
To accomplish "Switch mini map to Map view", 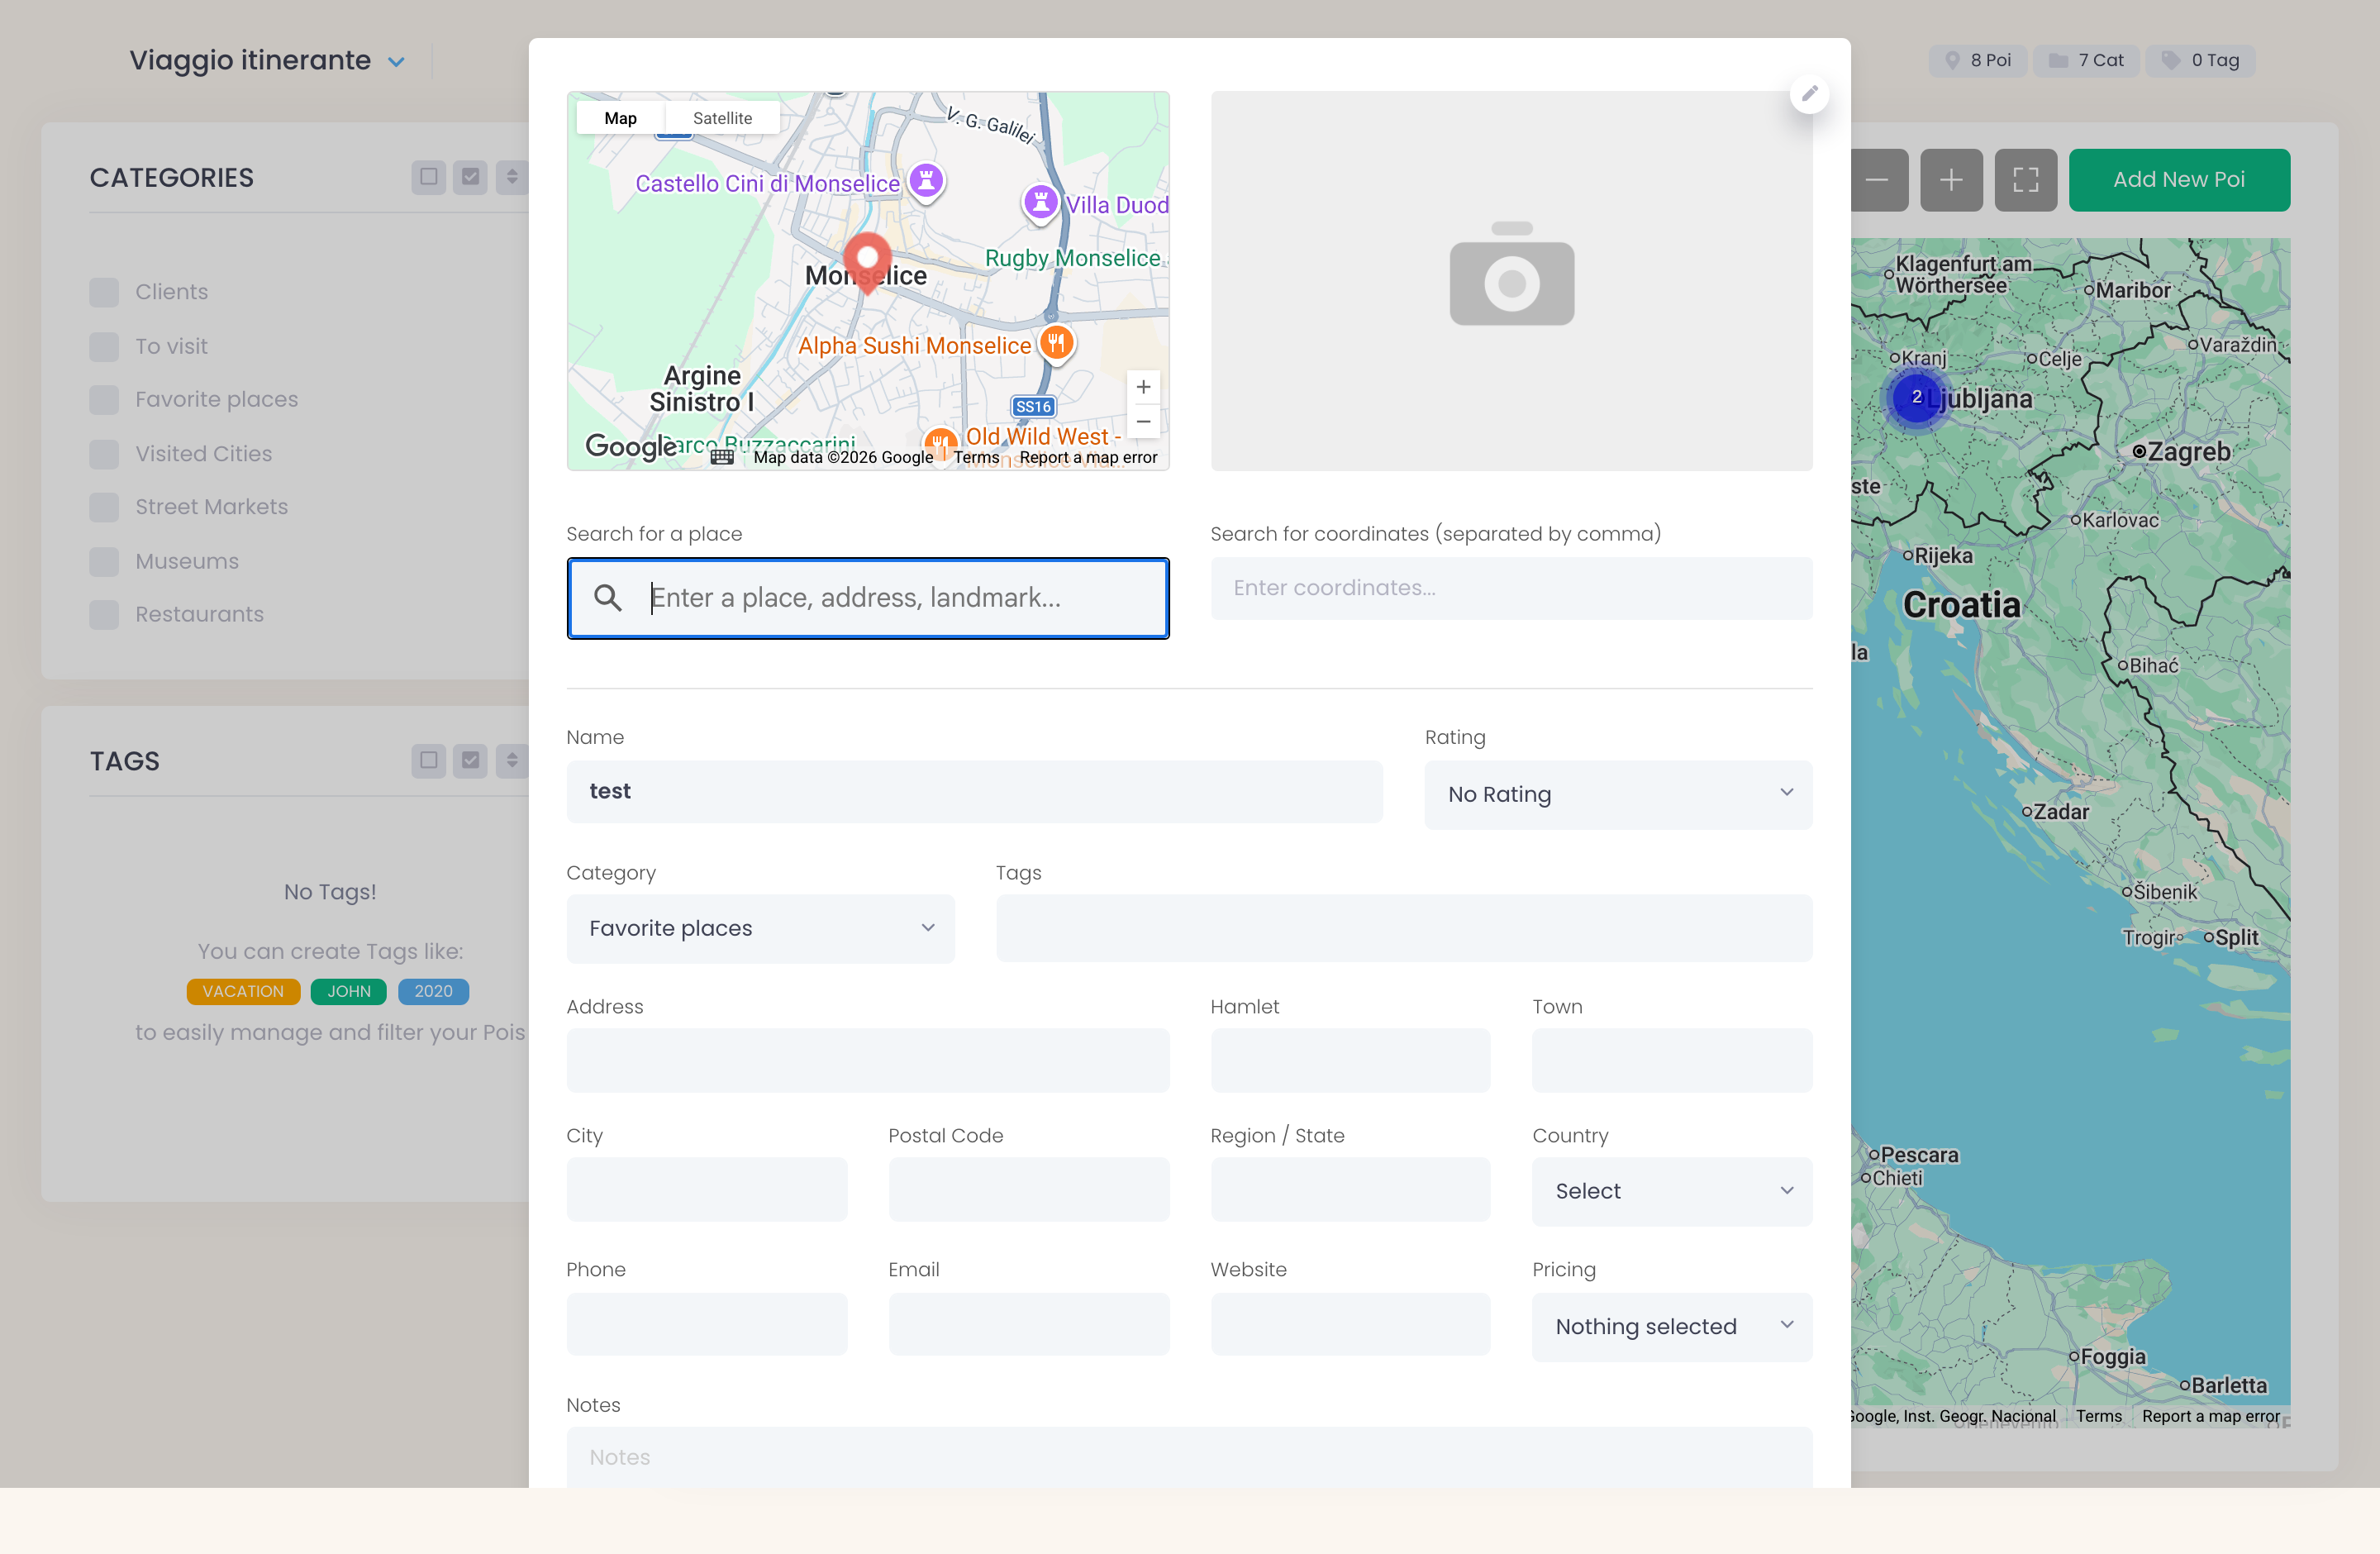I will pos(620,118).
